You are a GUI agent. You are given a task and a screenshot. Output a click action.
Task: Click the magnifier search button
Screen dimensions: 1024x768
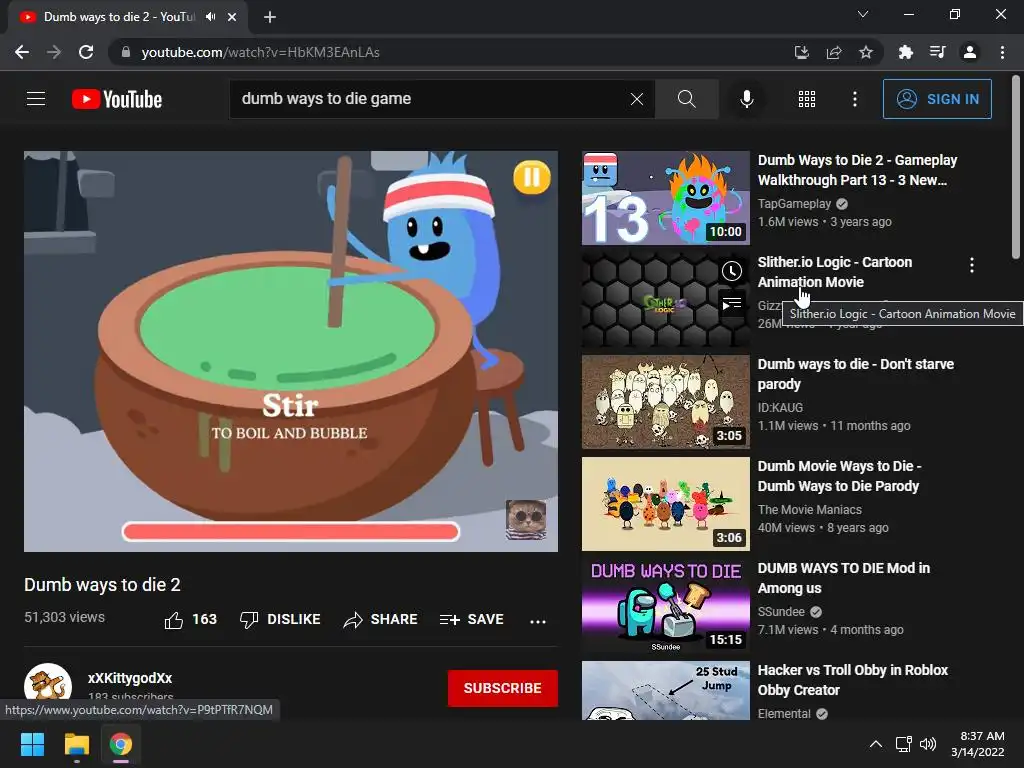click(x=686, y=99)
